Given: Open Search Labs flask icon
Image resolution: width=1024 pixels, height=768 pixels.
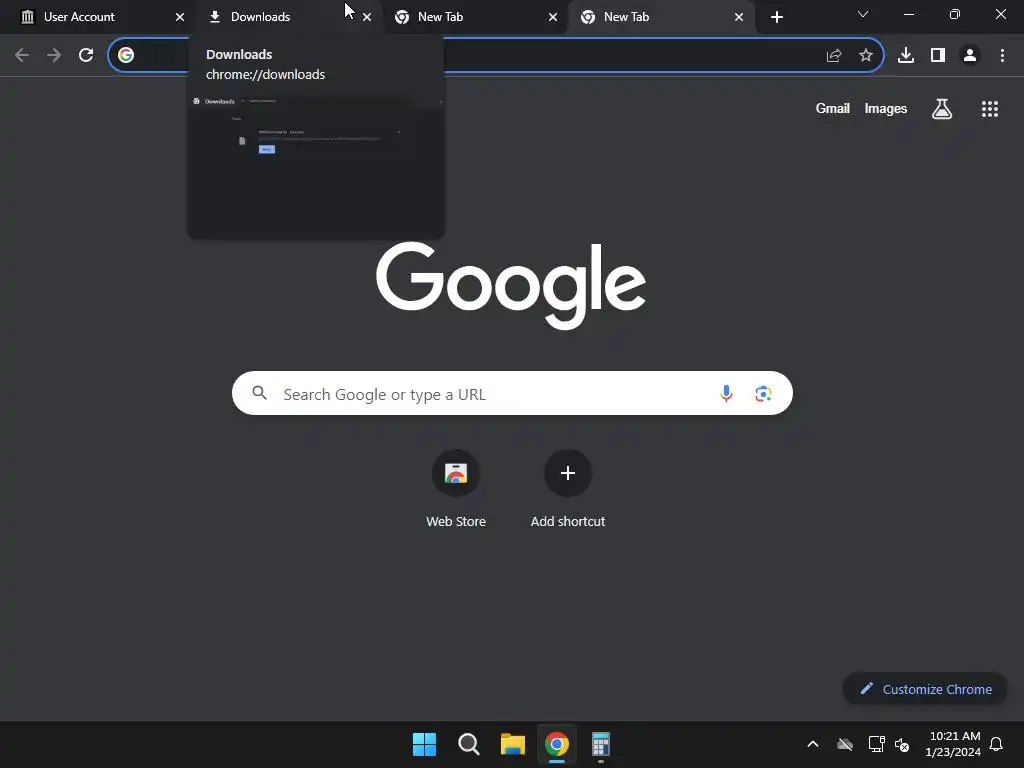Looking at the screenshot, I should (942, 108).
